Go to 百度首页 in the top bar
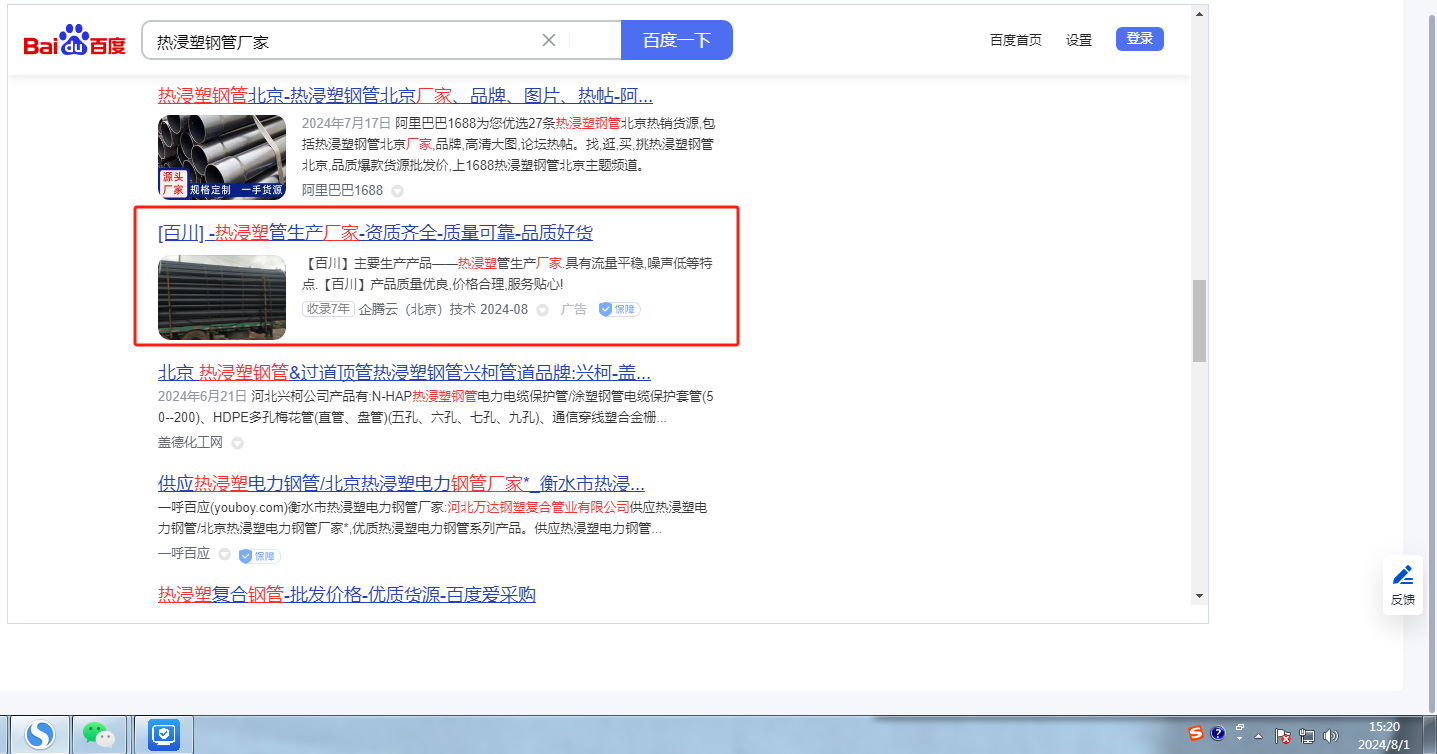This screenshot has height=754, width=1437. click(x=1015, y=40)
